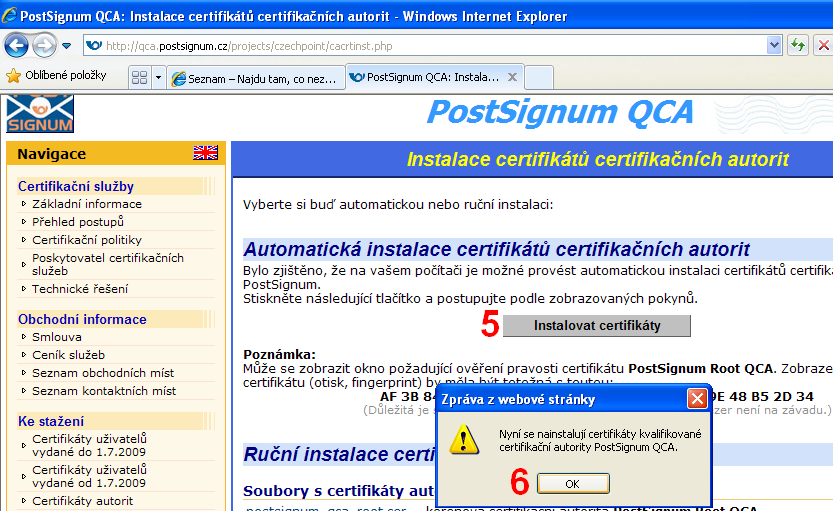Confirm the dialog with OK
833x511 pixels.
(573, 484)
